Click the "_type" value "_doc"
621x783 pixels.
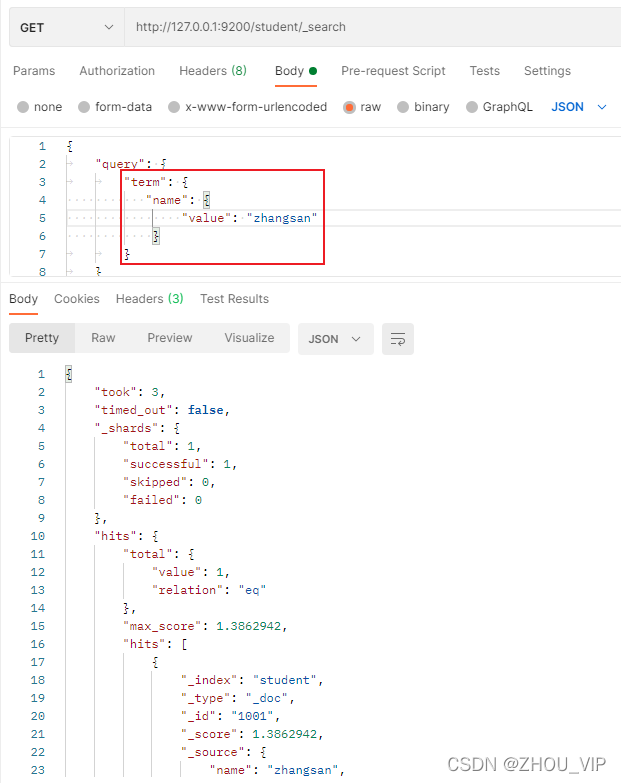(267, 698)
